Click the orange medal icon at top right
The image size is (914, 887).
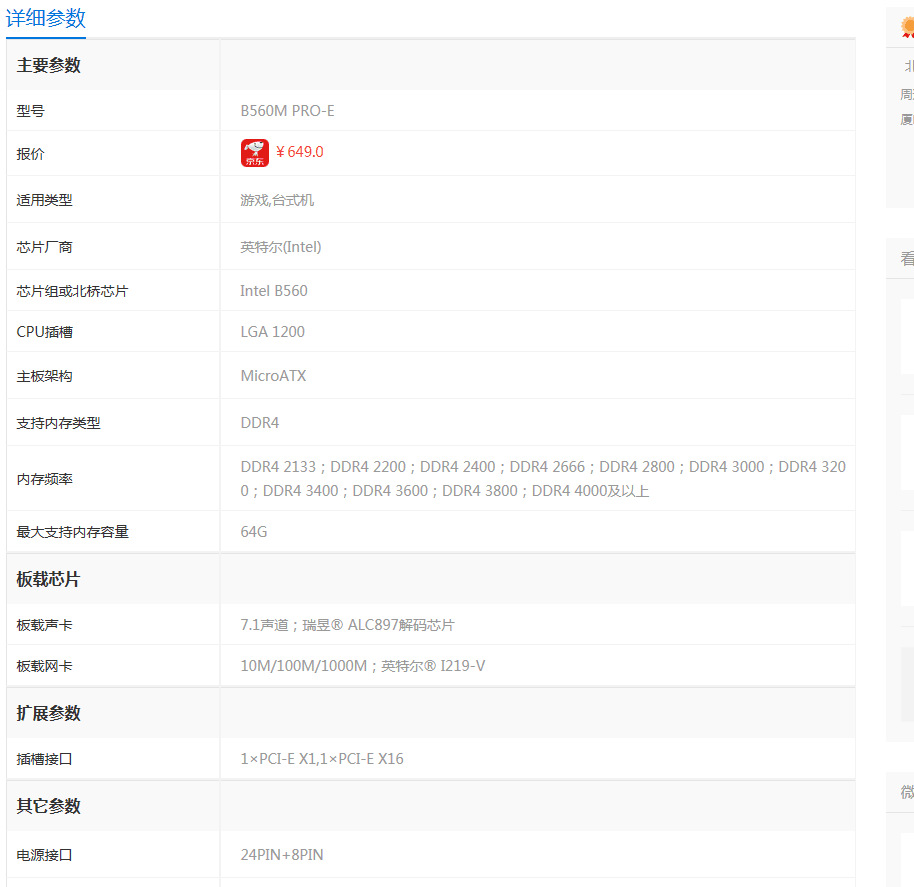[907, 26]
